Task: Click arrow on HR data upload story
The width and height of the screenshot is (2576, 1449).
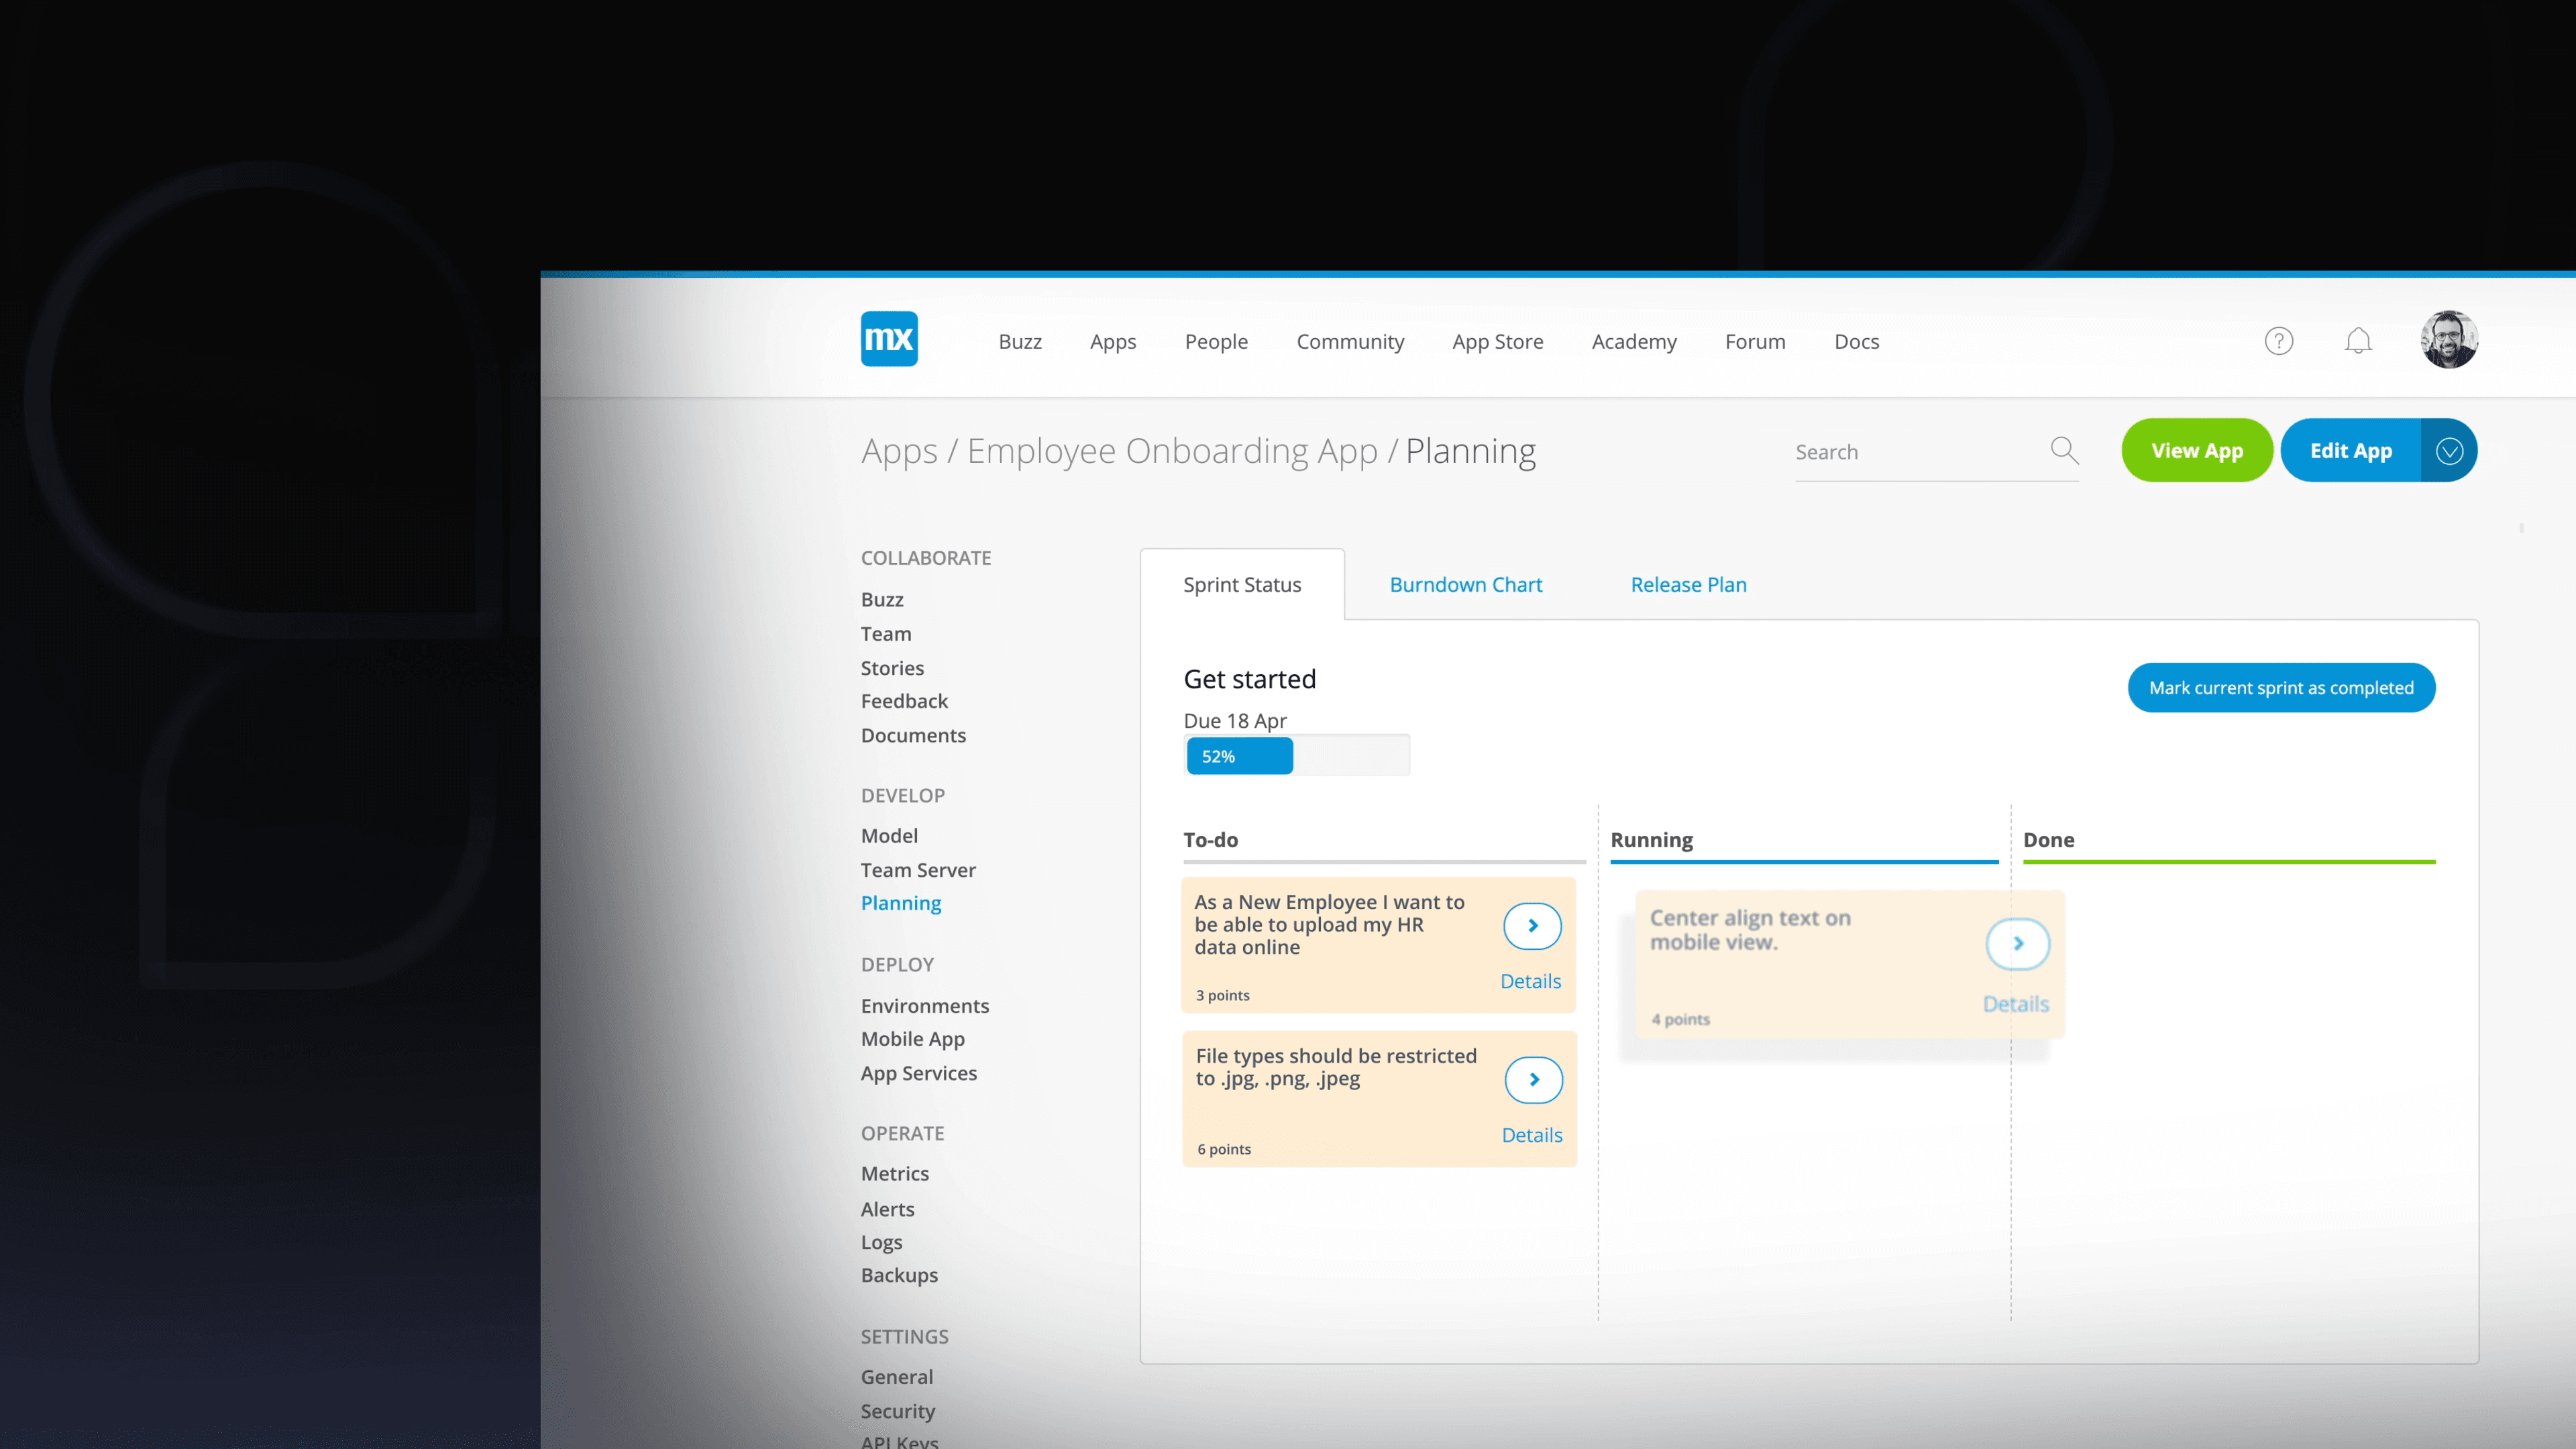Action: coord(1532,926)
